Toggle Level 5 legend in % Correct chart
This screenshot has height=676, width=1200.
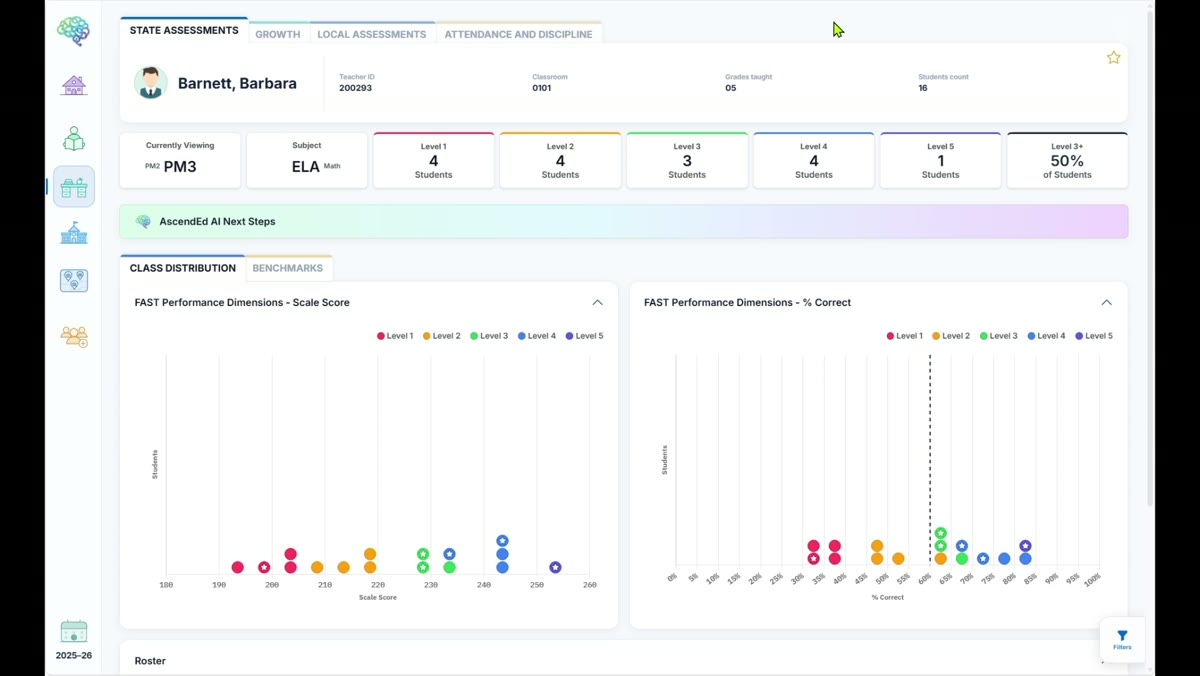pos(1094,336)
